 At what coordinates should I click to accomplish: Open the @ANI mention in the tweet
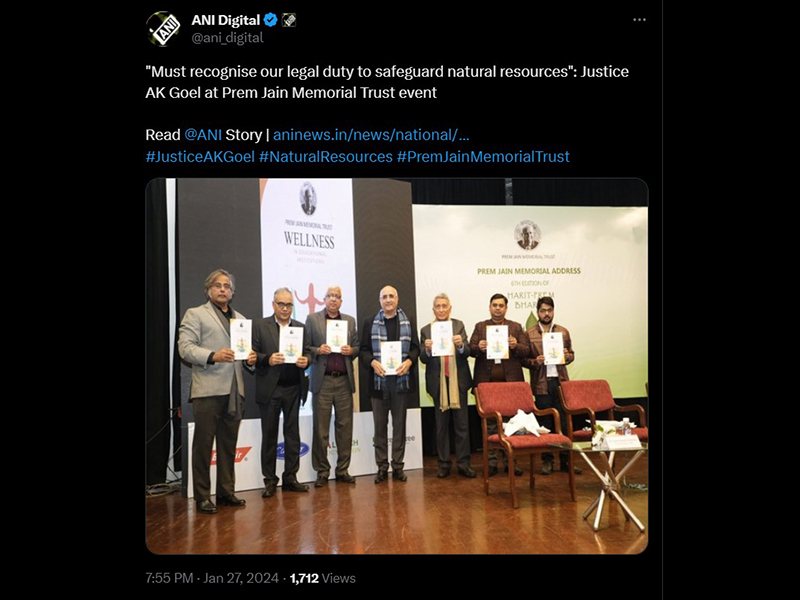203,135
